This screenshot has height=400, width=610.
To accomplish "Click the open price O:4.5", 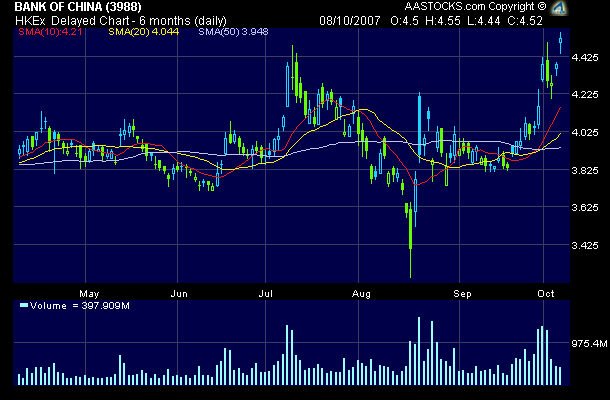I will coord(405,21).
